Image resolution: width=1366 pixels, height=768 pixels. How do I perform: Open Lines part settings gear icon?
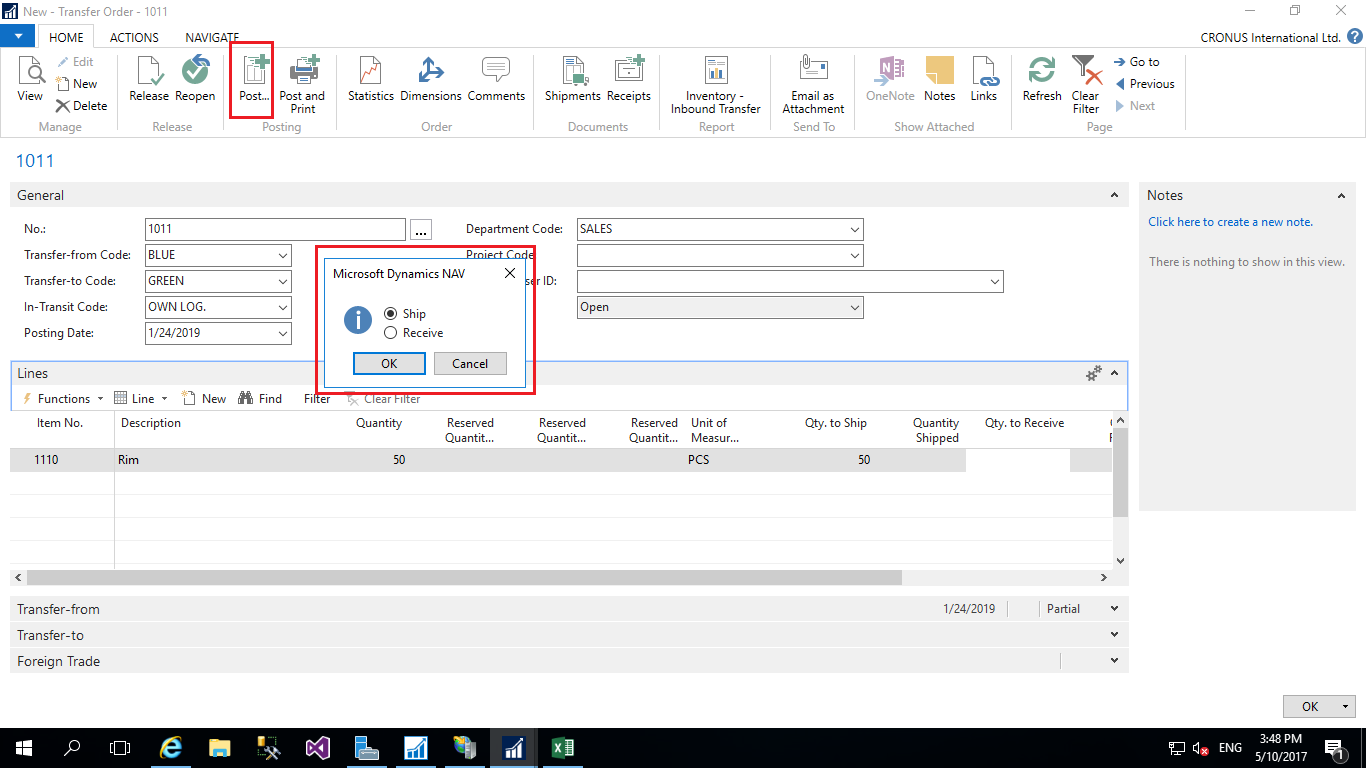pos(1094,373)
